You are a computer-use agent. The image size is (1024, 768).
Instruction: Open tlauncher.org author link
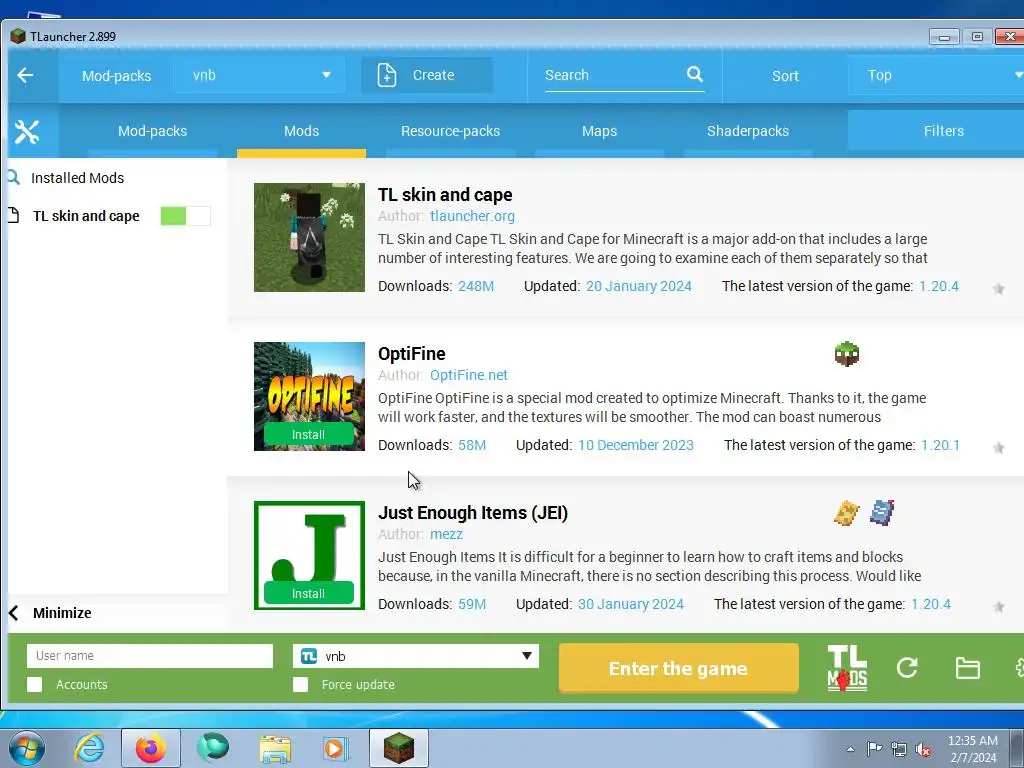pyautogui.click(x=472, y=216)
